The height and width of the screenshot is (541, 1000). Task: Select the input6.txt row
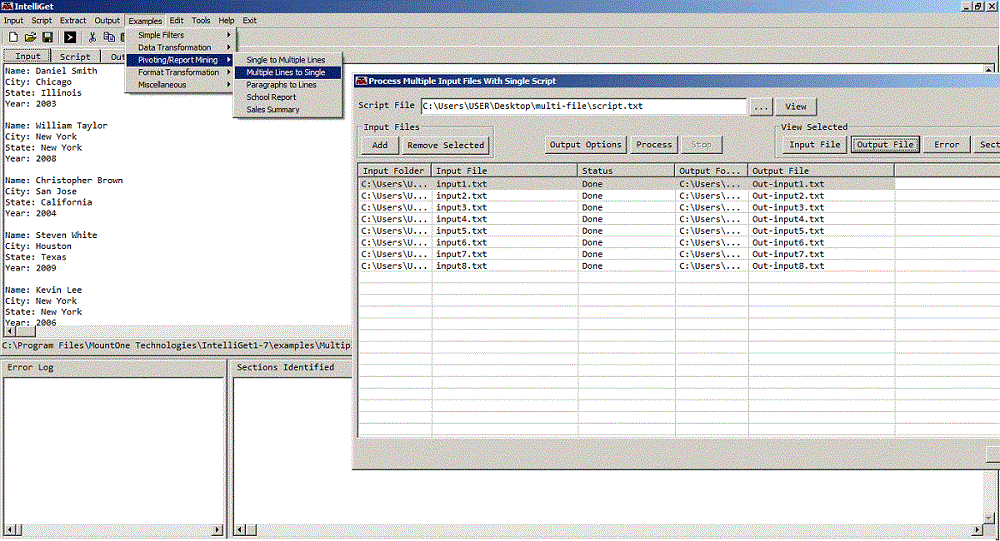pos(626,242)
